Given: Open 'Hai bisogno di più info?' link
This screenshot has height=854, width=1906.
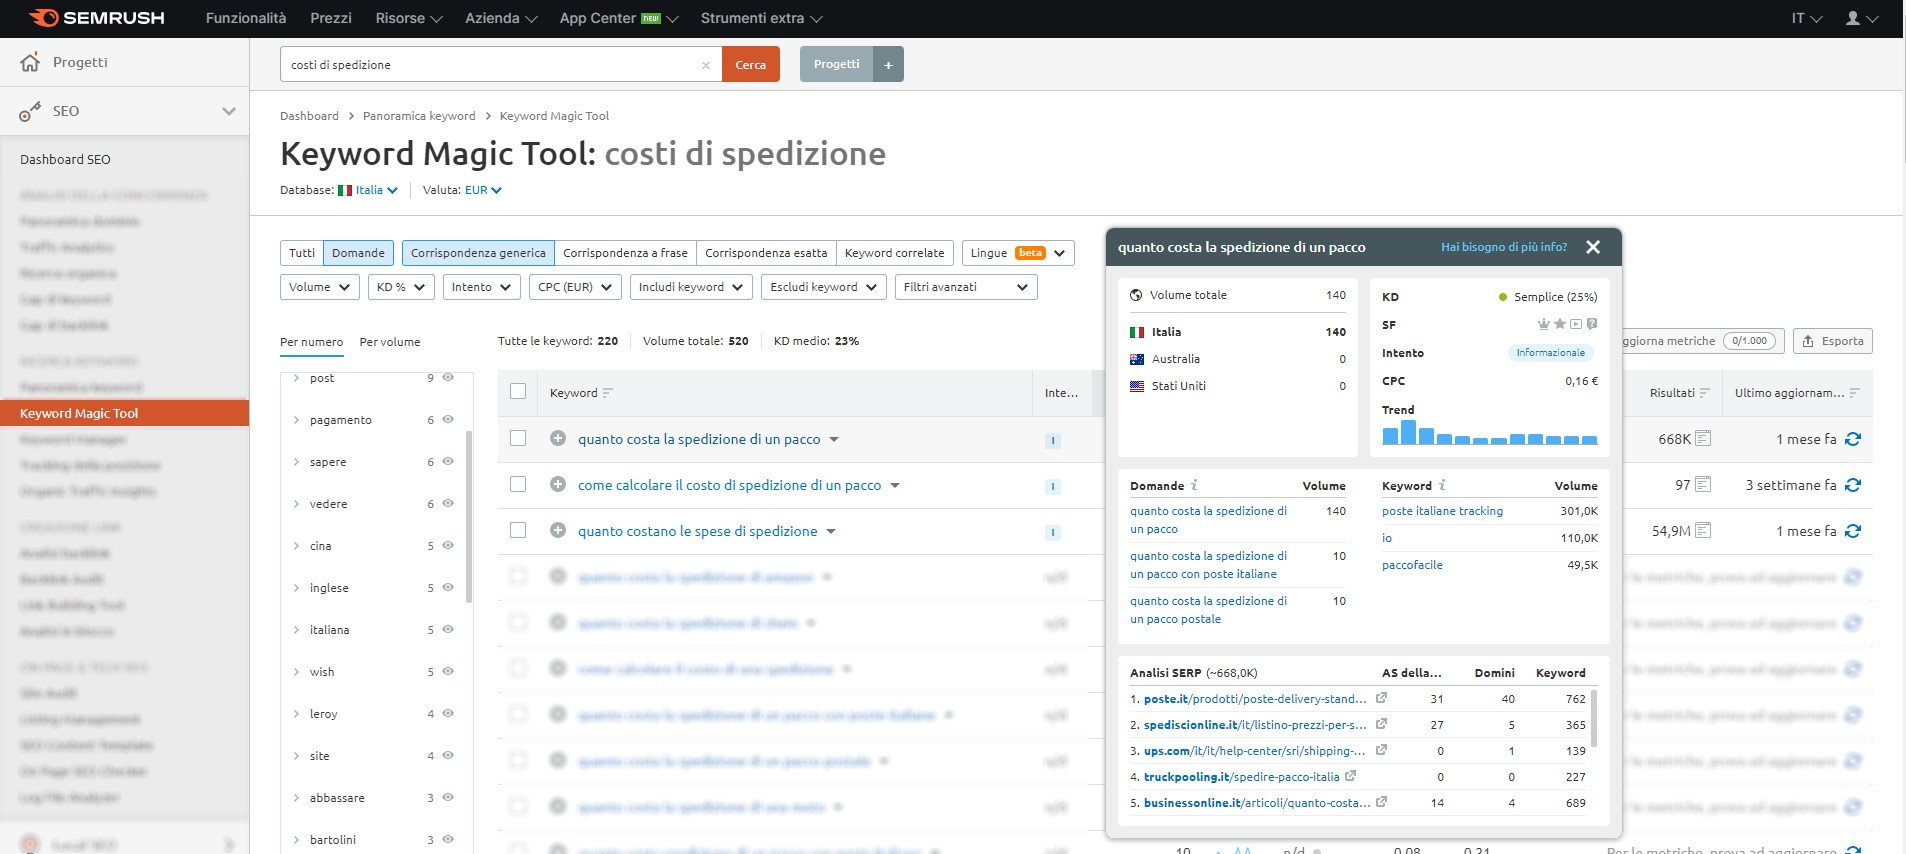Looking at the screenshot, I should coord(1504,247).
